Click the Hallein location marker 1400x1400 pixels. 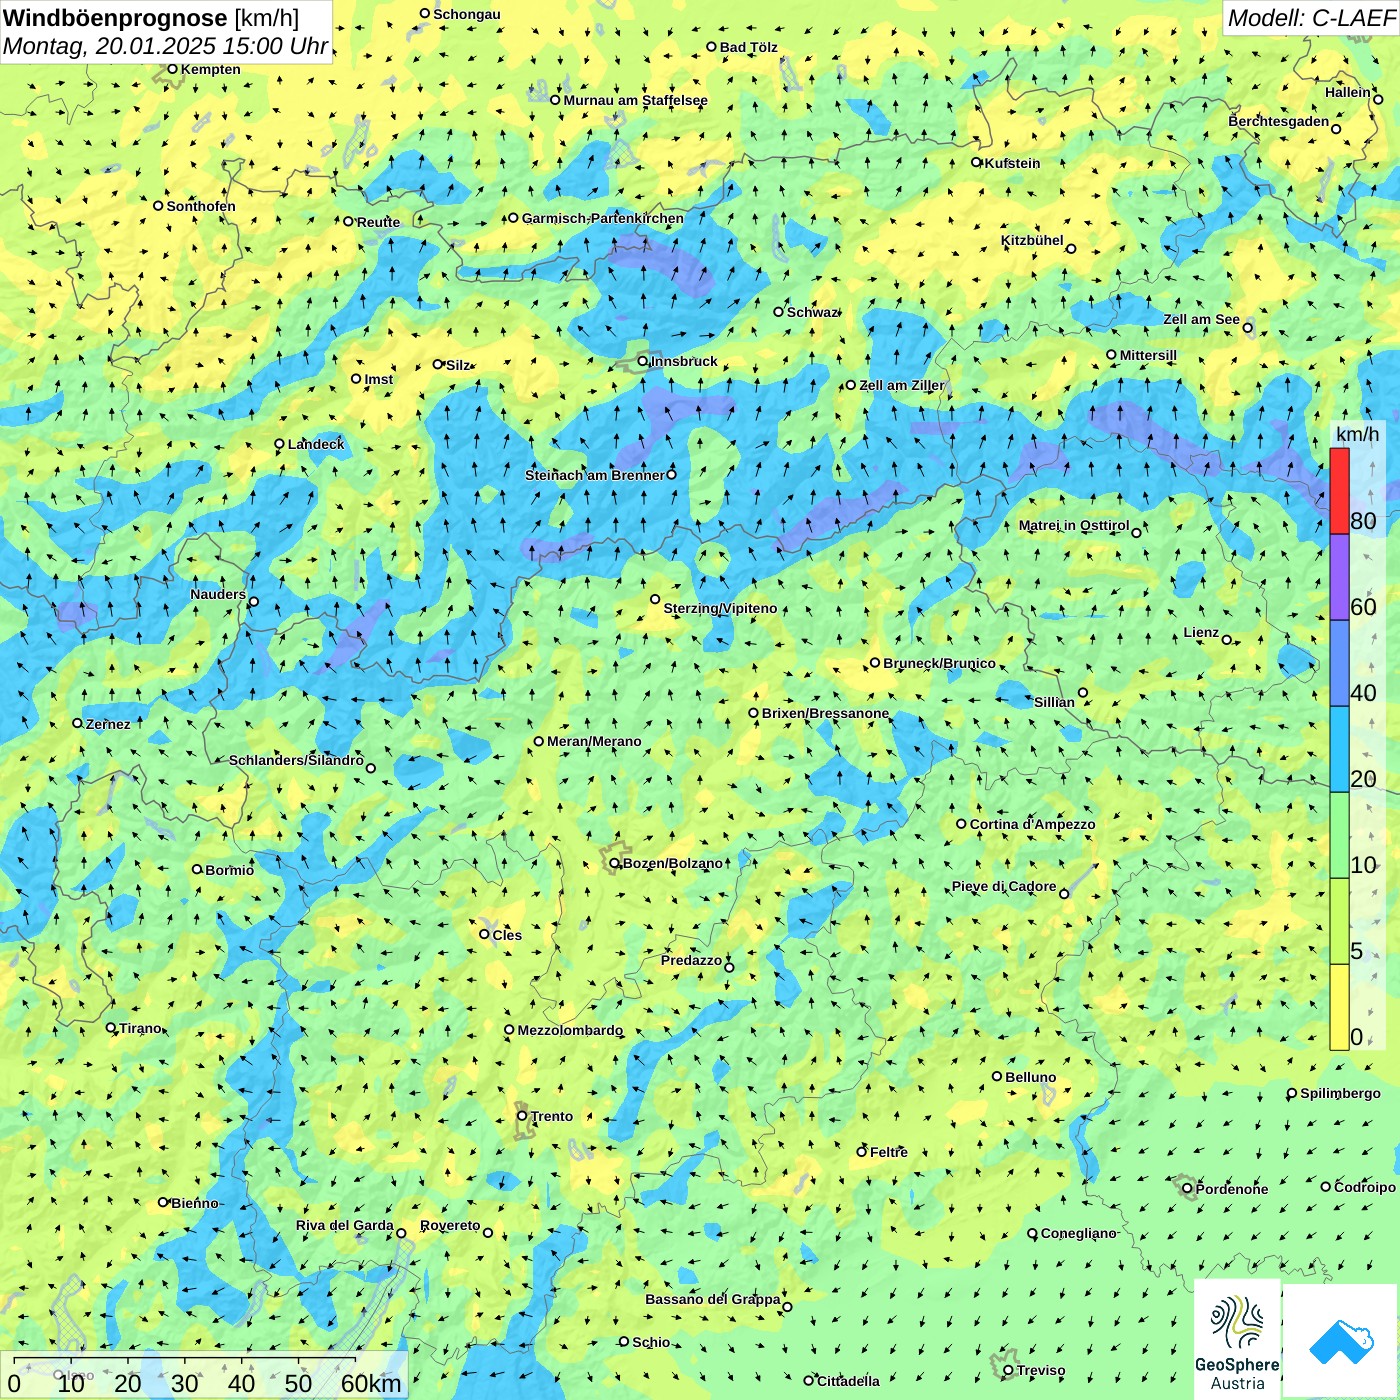coord(1378,100)
